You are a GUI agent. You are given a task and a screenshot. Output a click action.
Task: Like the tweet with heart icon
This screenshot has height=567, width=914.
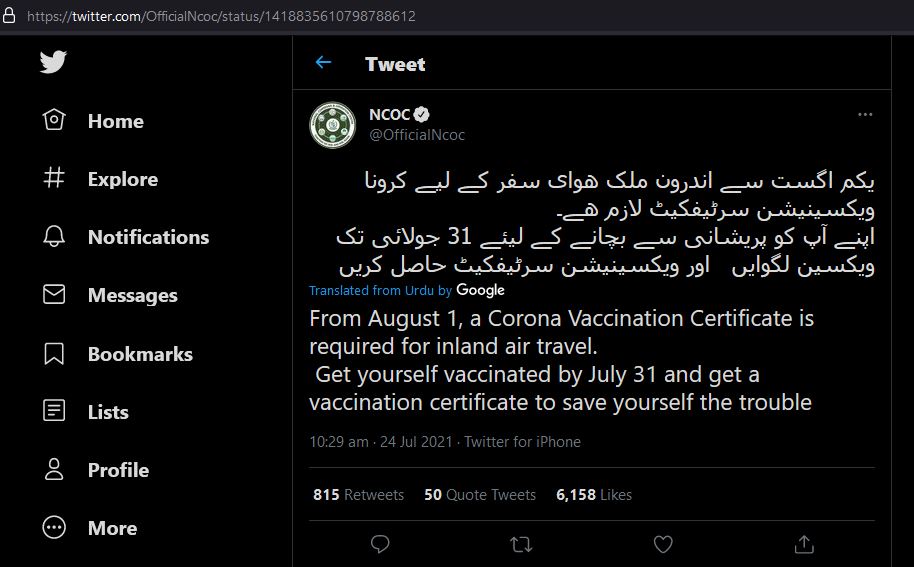click(663, 544)
